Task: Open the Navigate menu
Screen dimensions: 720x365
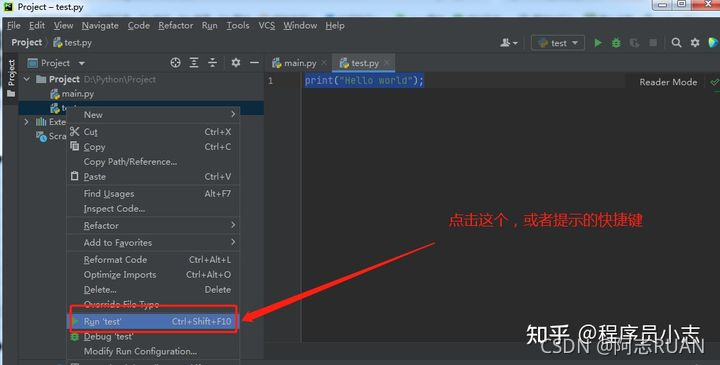Action: click(100, 26)
